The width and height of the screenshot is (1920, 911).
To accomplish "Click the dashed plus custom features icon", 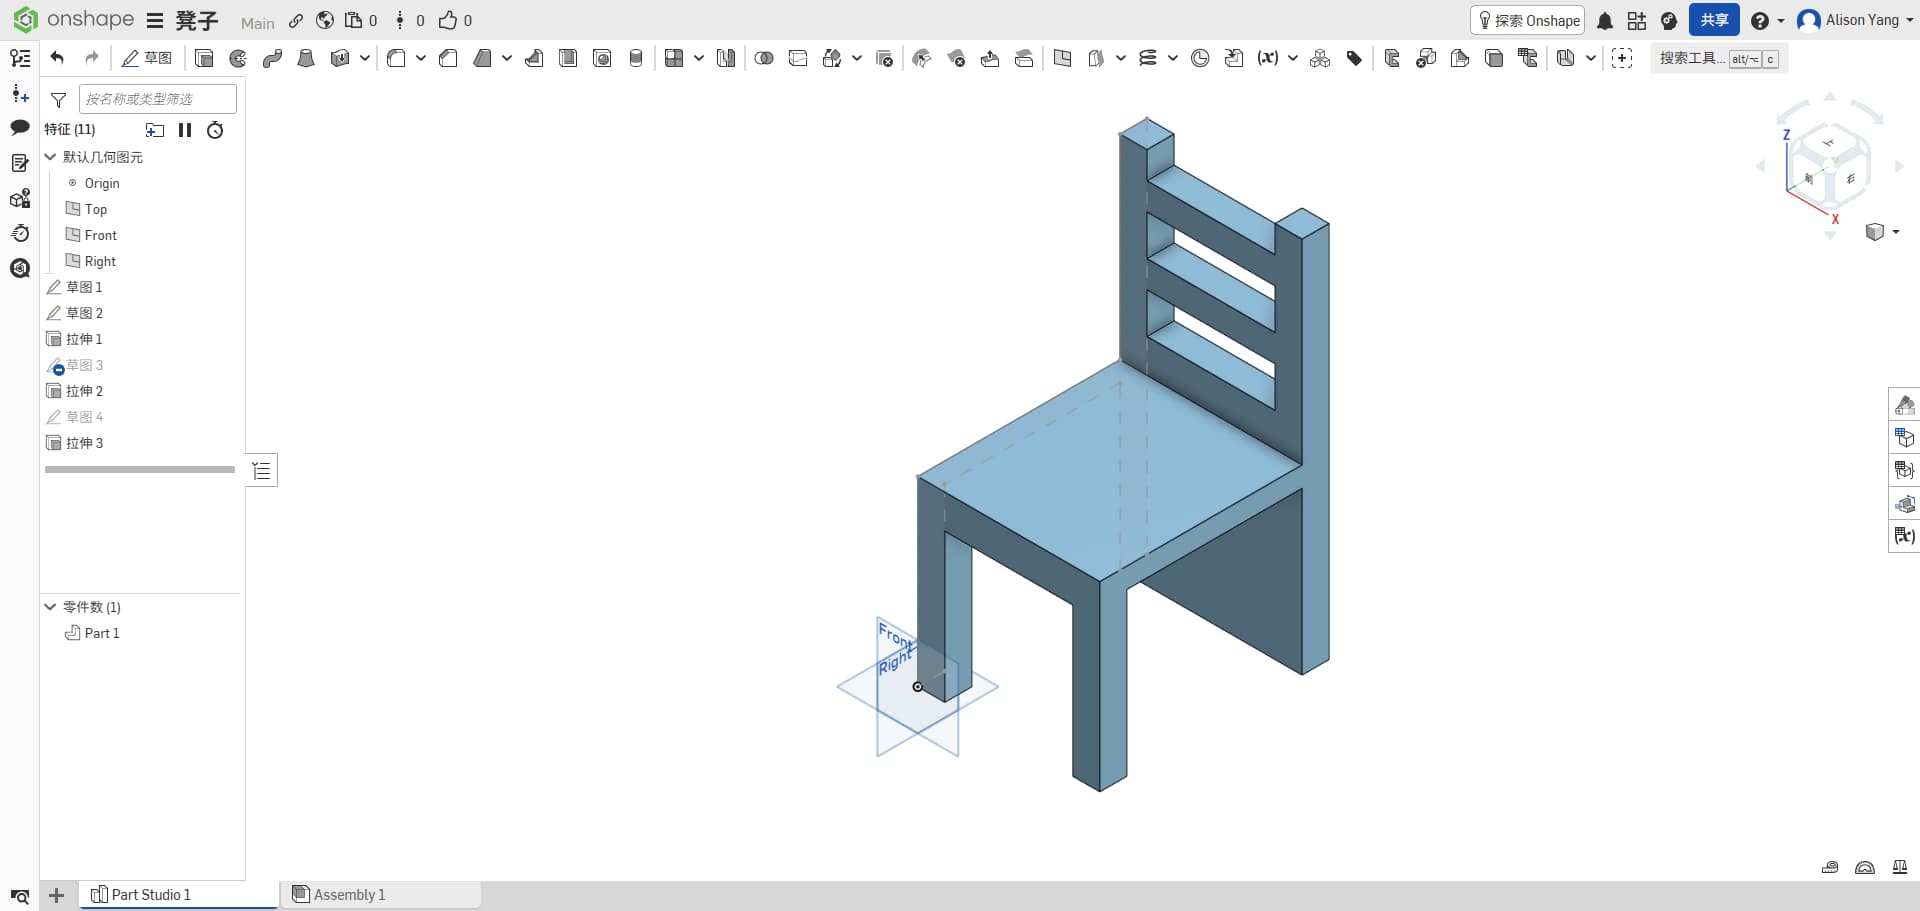I will click(x=1622, y=58).
